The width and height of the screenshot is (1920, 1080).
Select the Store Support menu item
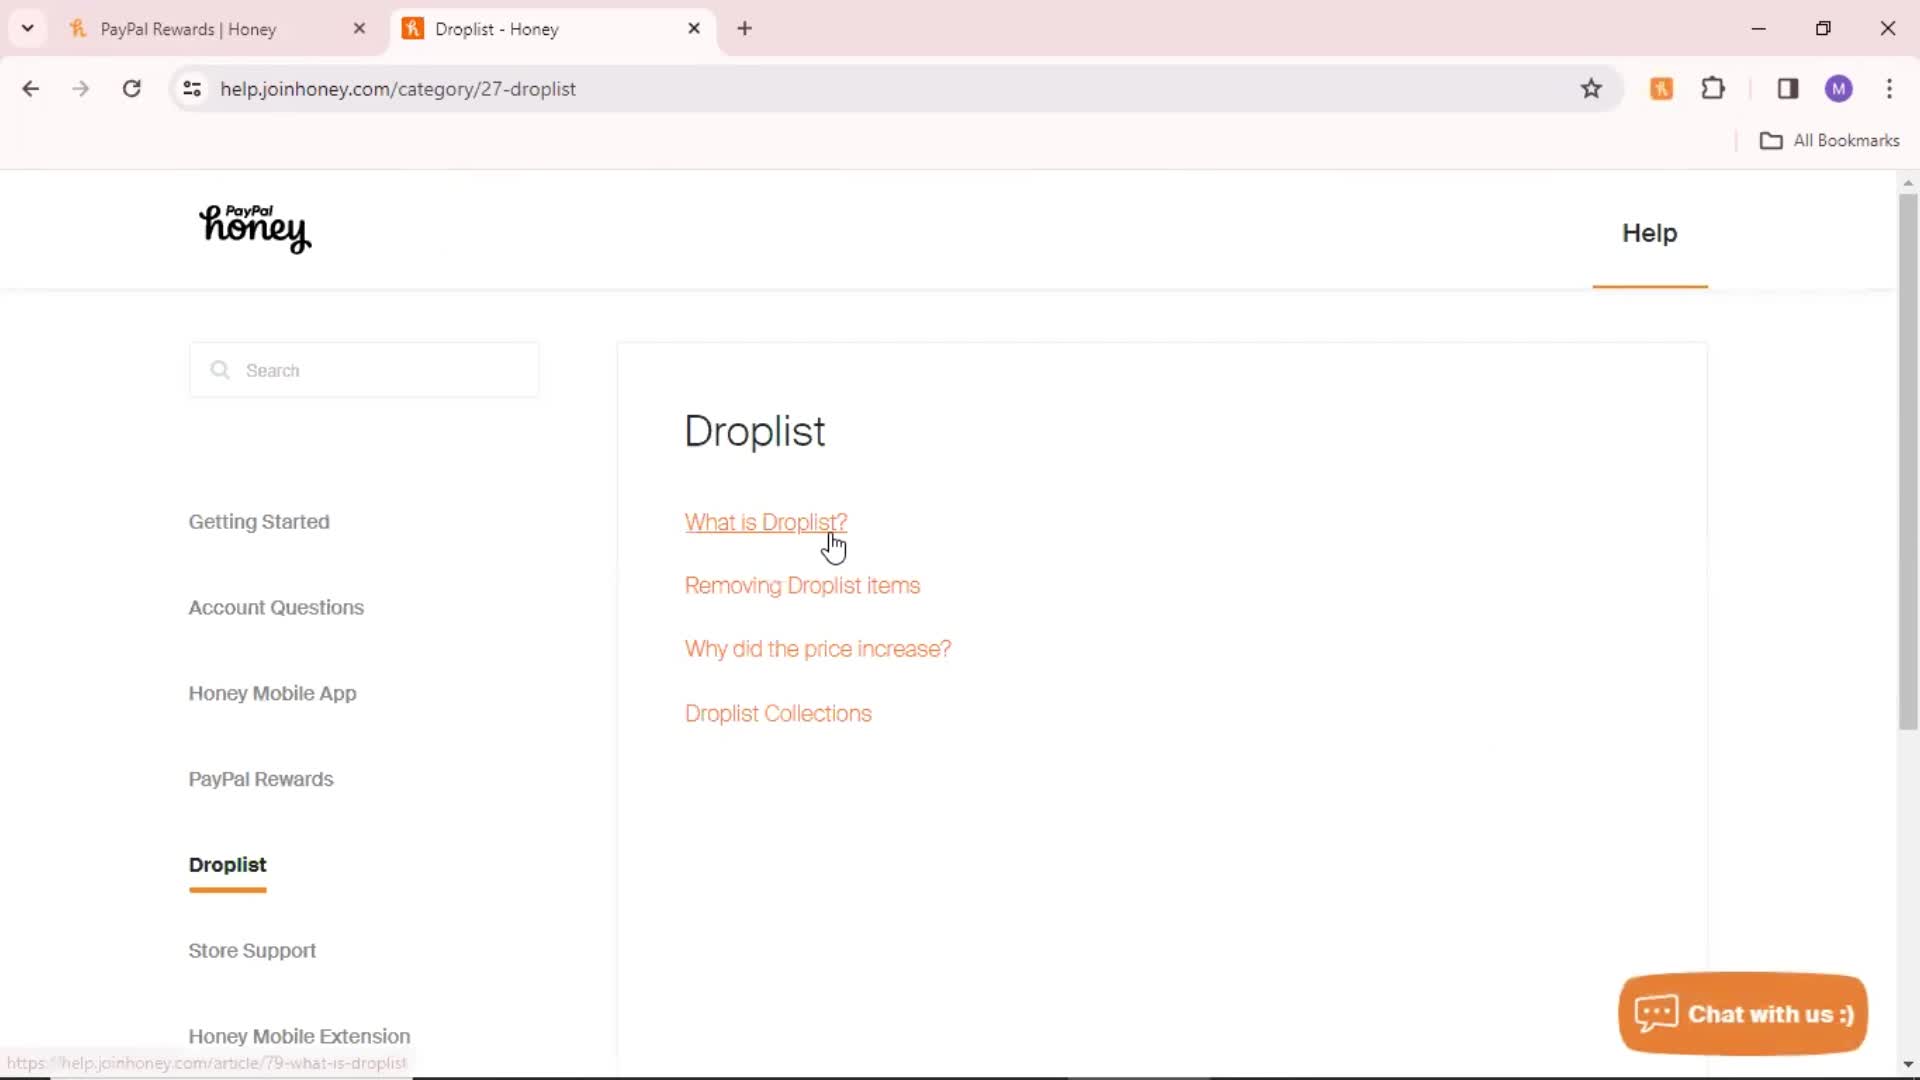point(252,949)
